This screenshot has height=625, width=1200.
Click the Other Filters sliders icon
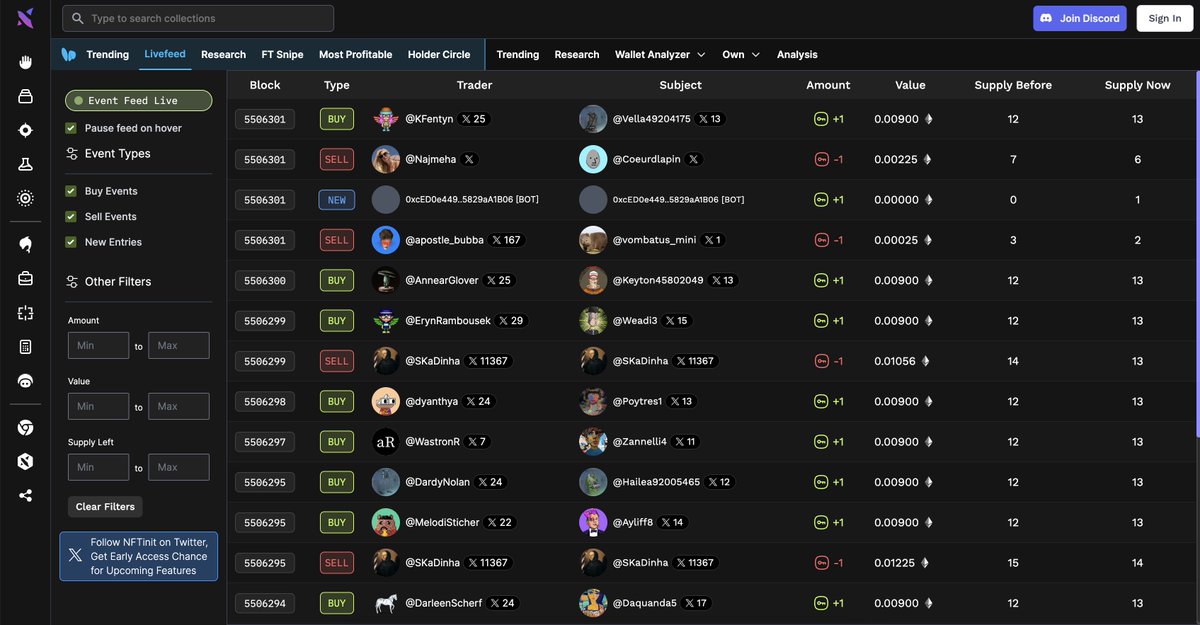72,281
